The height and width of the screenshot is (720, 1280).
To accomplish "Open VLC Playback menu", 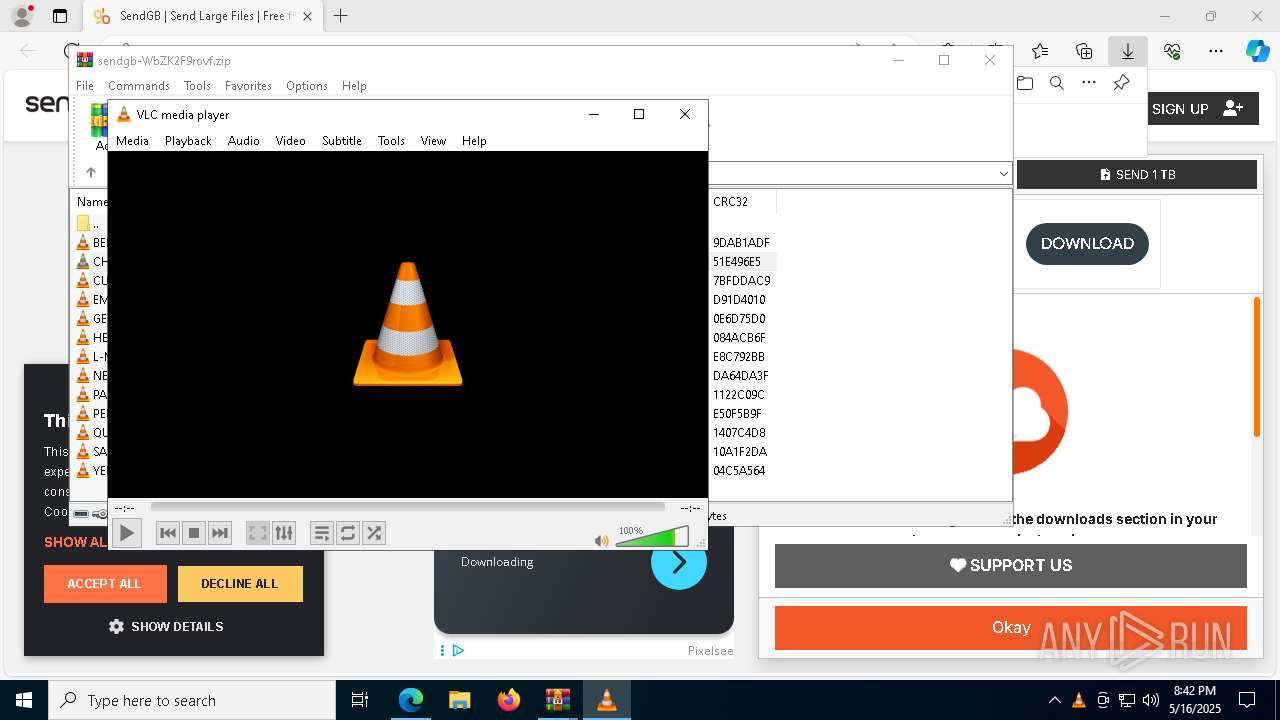I will [188, 141].
